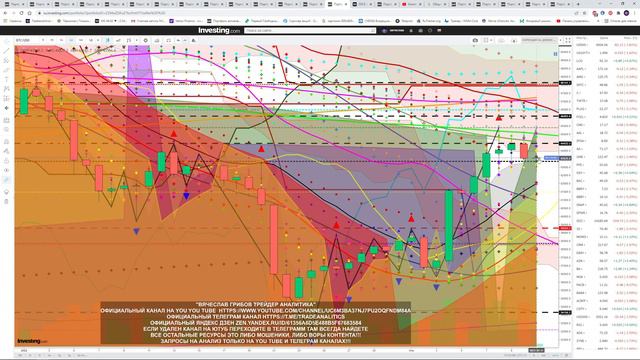Select the text annotation tool

7,80
